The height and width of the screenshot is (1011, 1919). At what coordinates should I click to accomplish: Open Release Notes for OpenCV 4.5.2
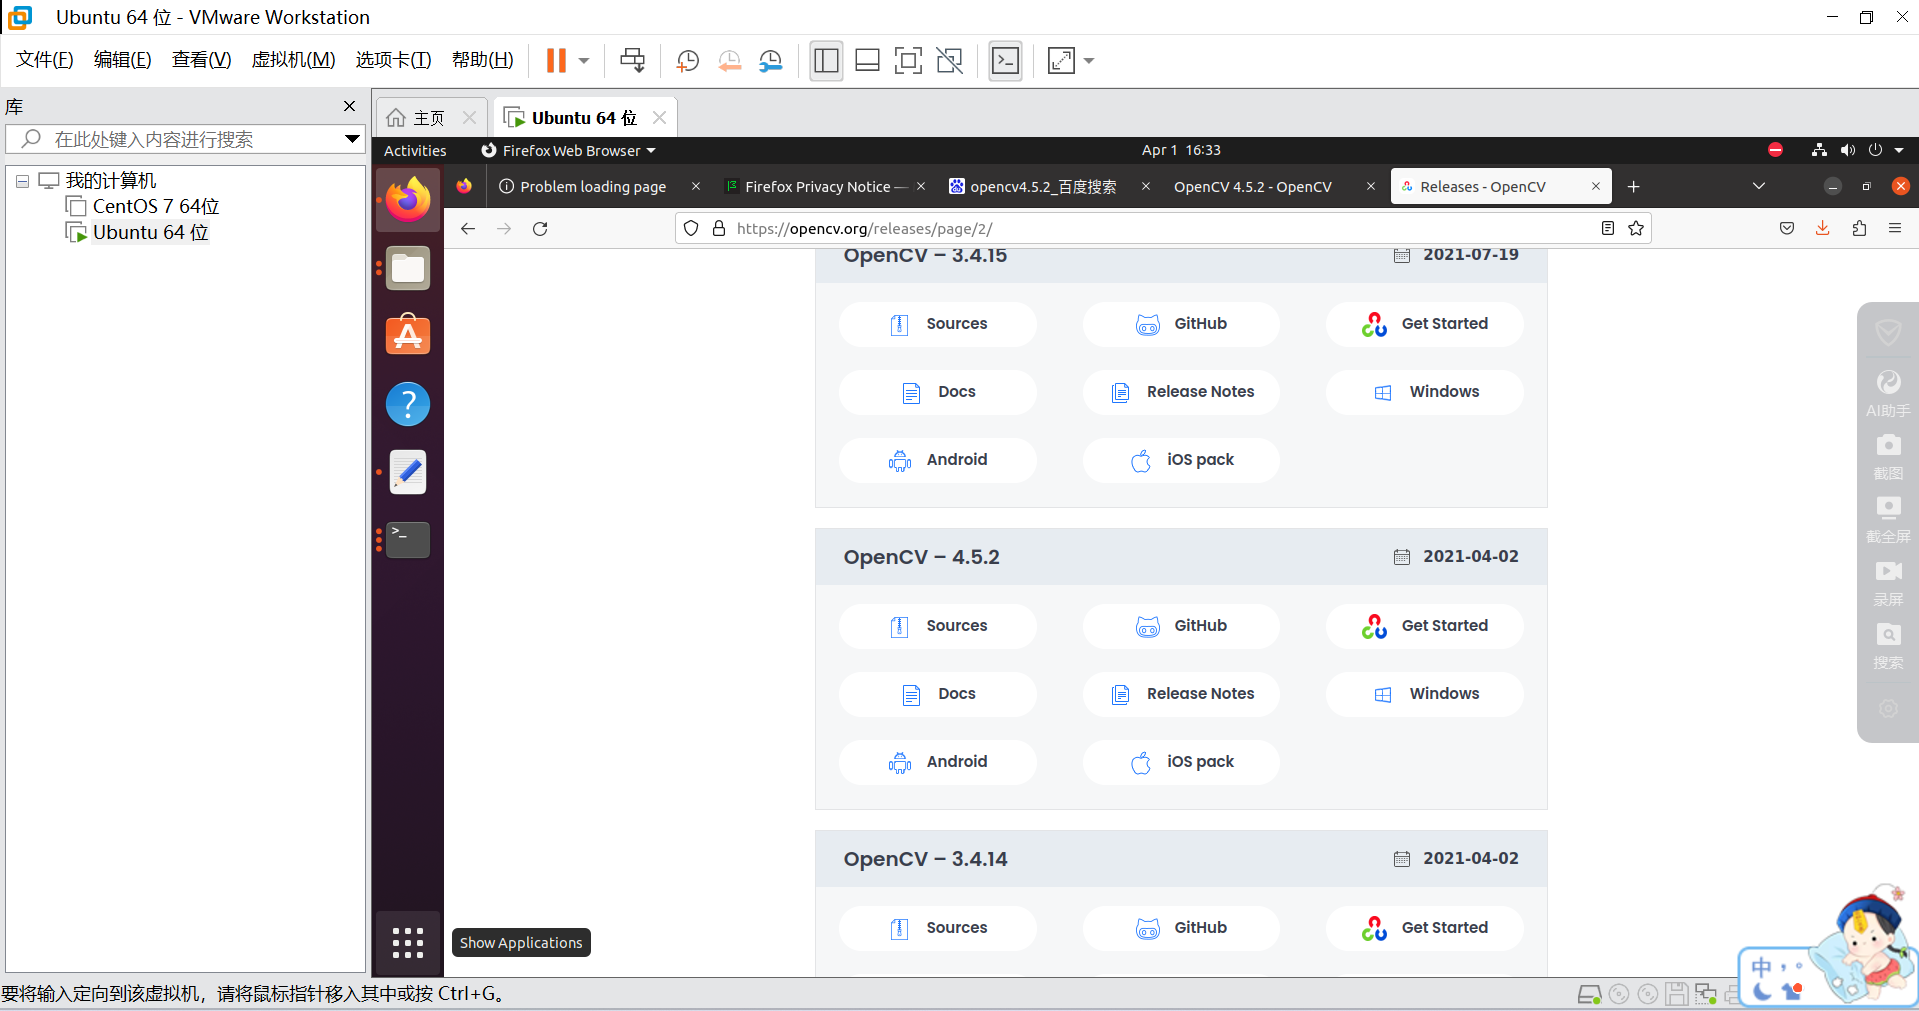click(1181, 693)
